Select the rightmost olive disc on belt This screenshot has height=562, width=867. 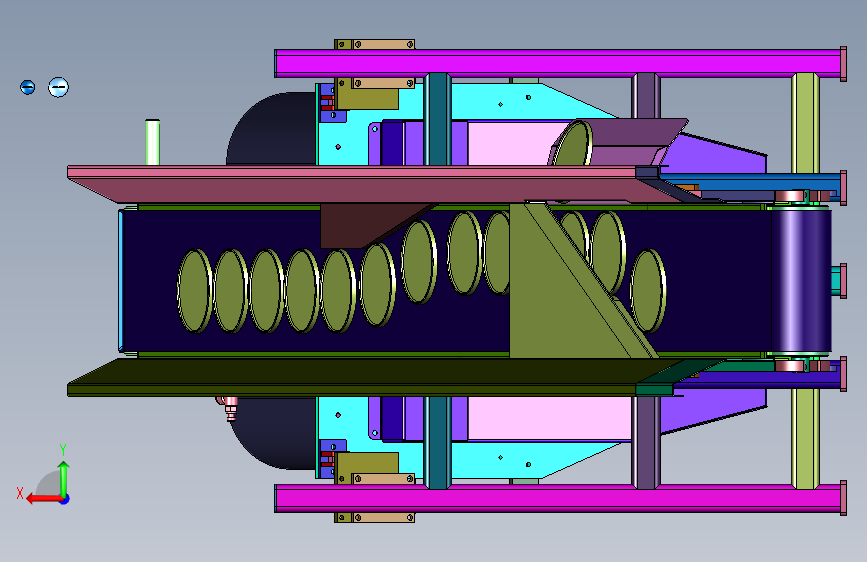pyautogui.click(x=648, y=291)
